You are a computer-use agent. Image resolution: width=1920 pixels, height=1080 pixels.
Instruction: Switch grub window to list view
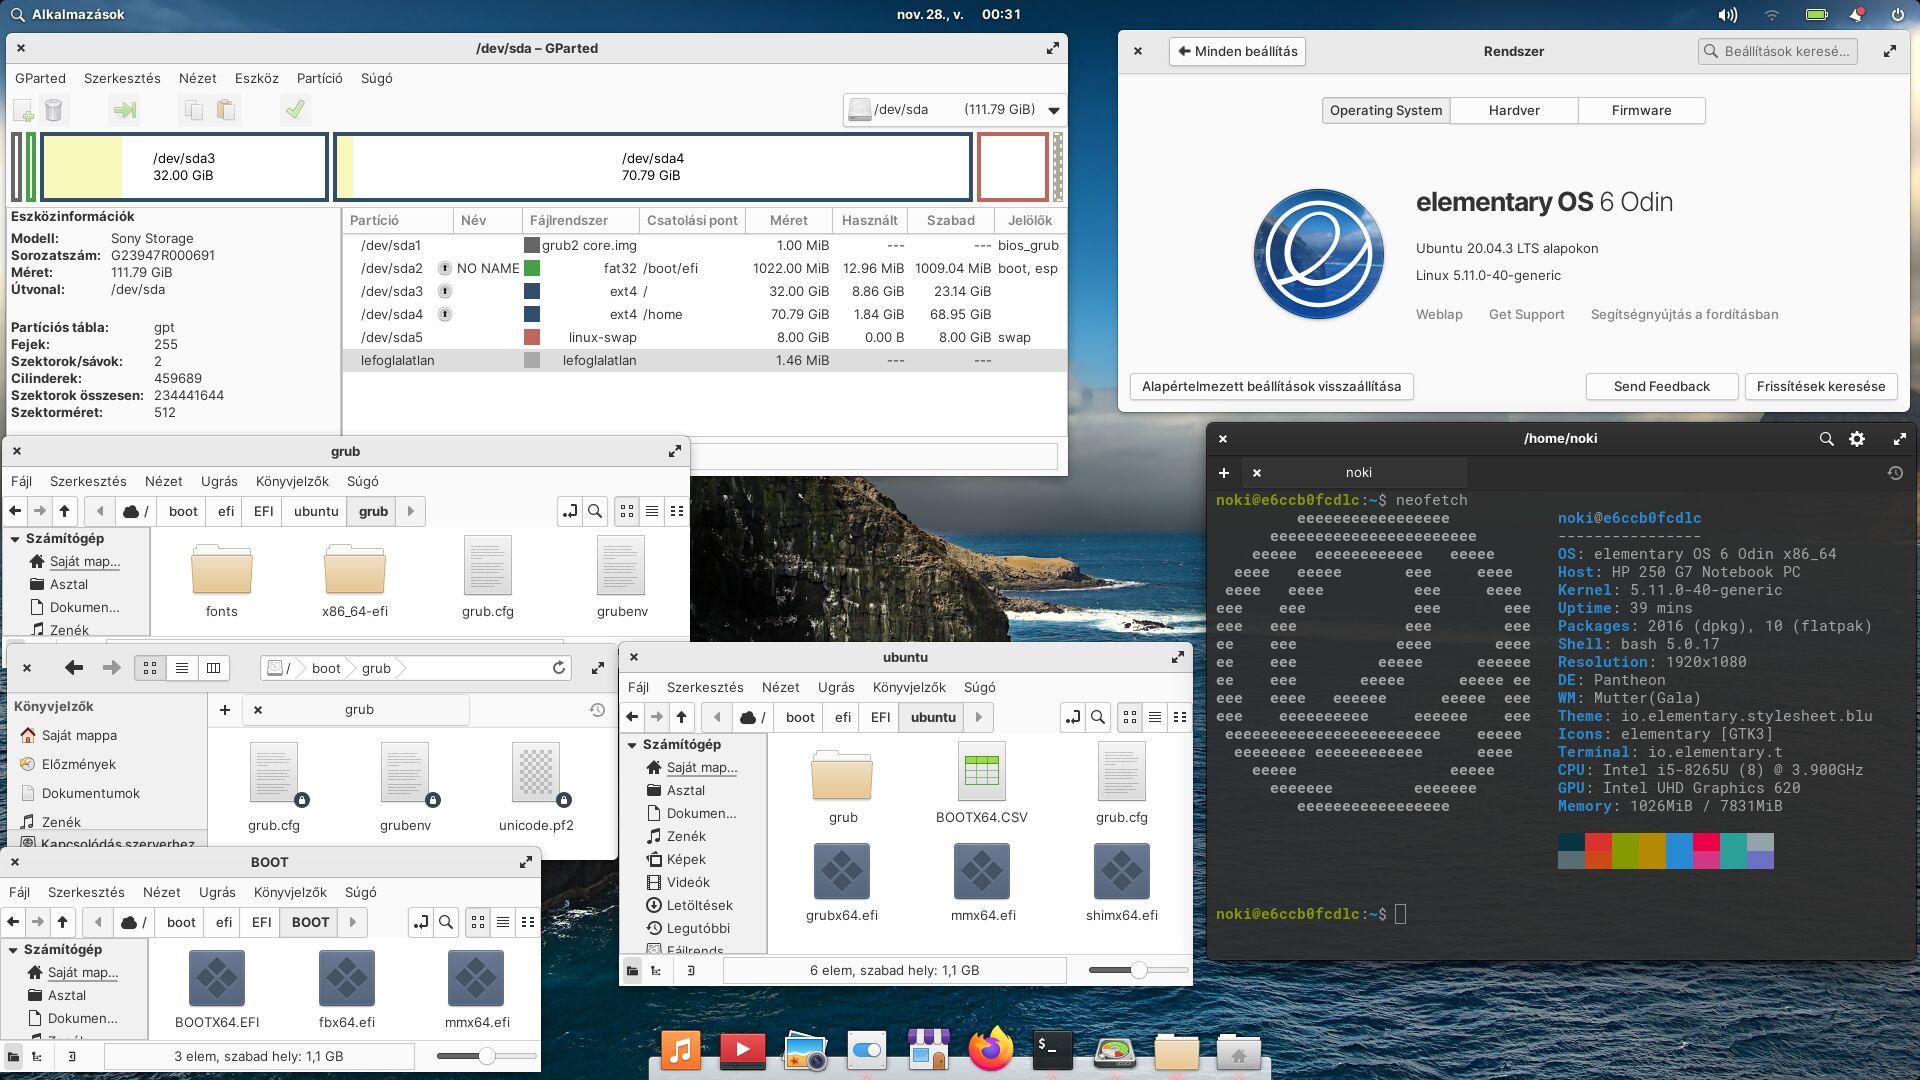tap(652, 511)
